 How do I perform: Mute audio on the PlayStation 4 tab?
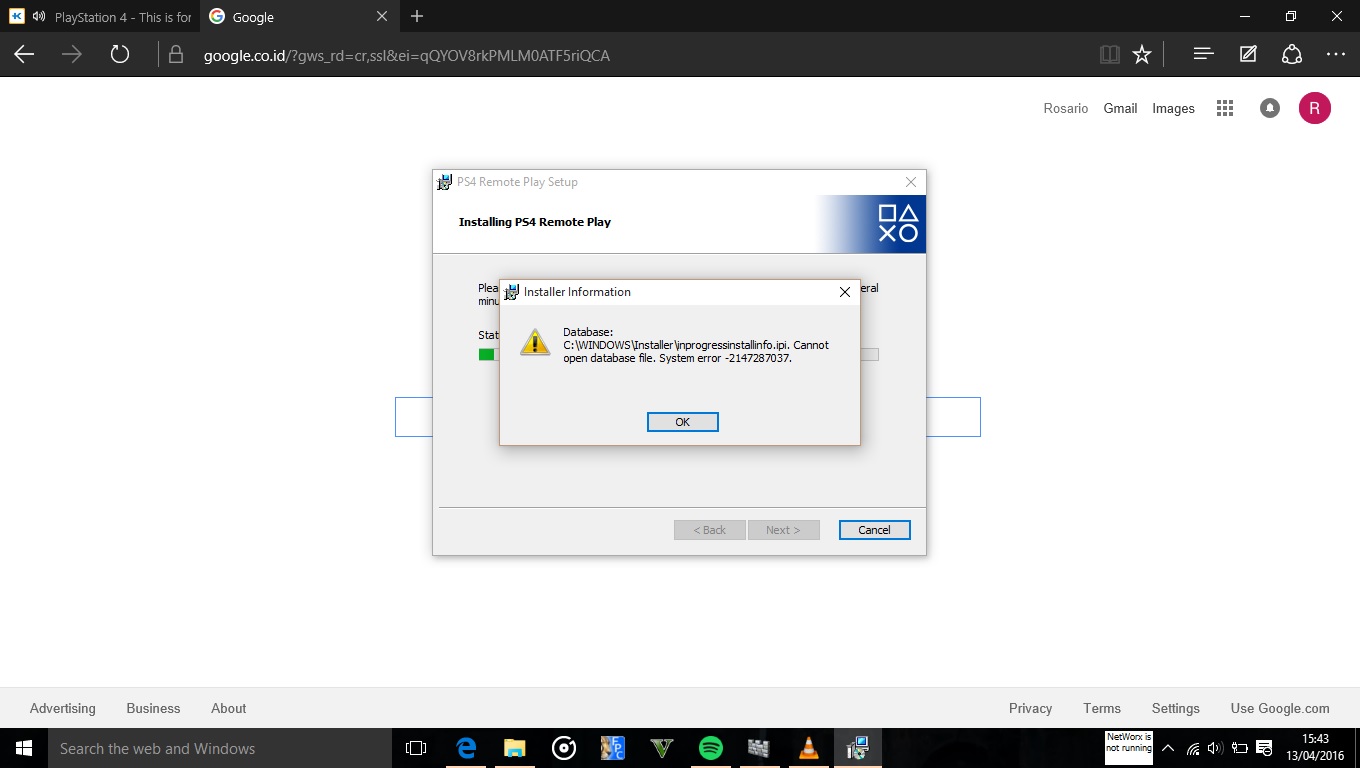coord(39,17)
